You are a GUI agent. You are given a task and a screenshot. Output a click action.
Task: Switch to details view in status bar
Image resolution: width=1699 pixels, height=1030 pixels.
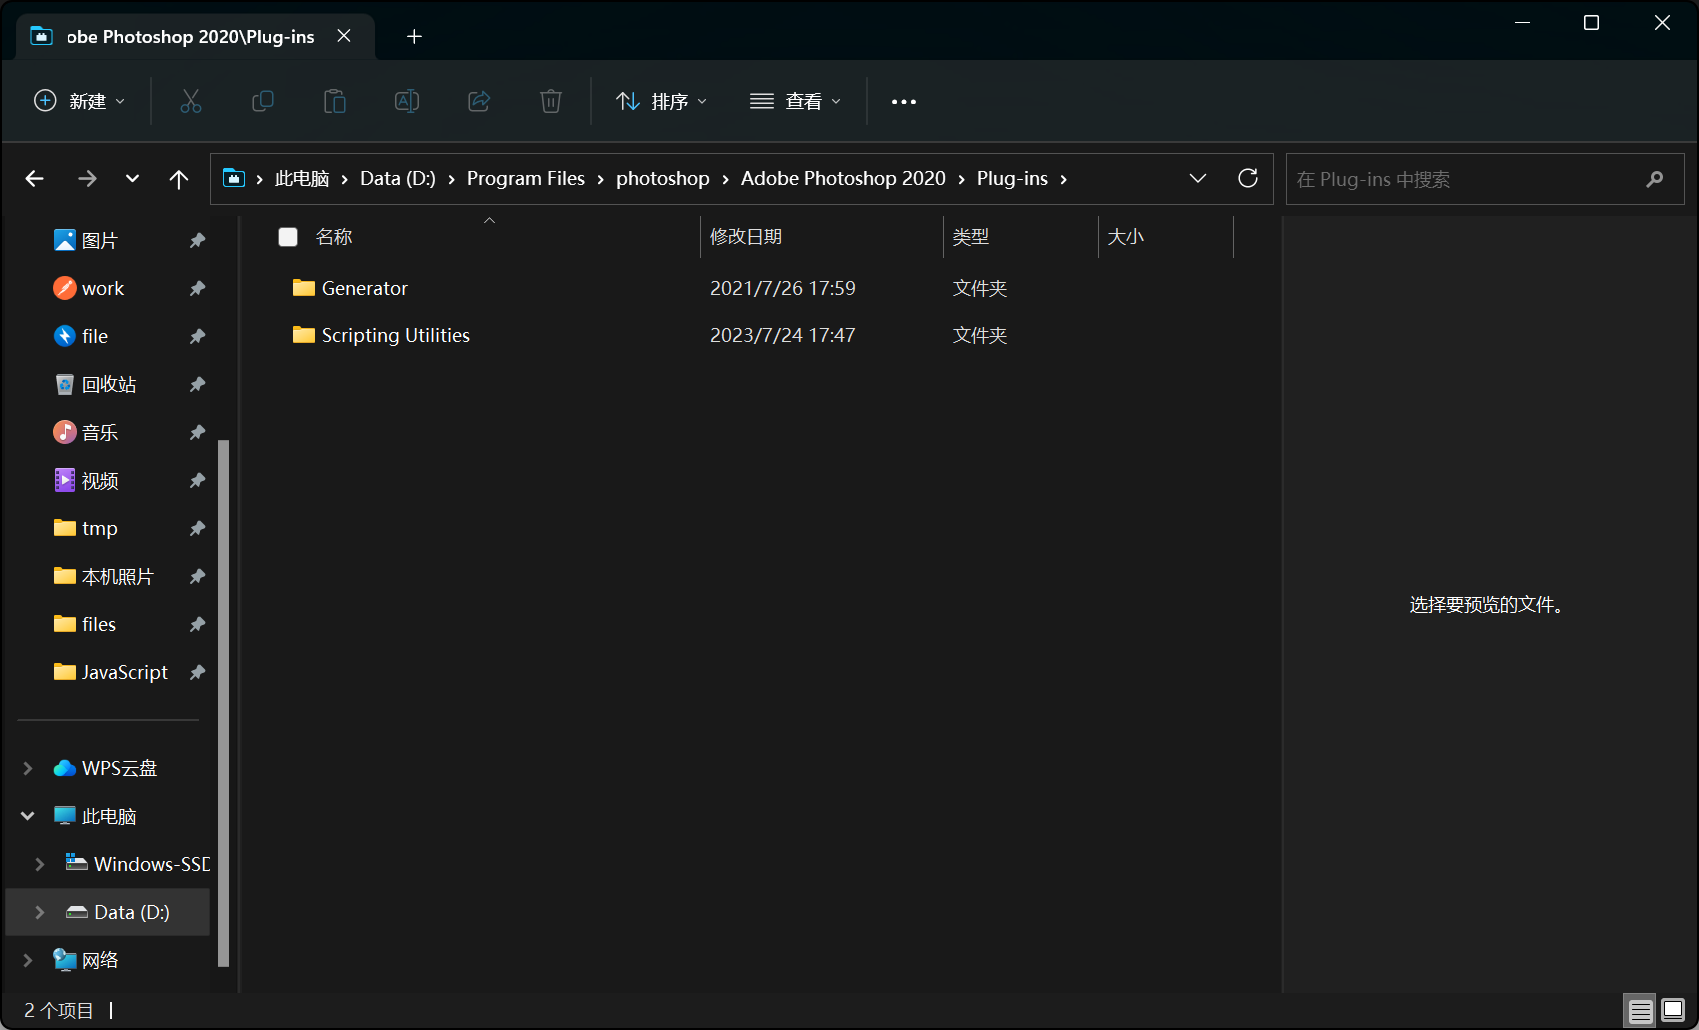pyautogui.click(x=1640, y=1011)
